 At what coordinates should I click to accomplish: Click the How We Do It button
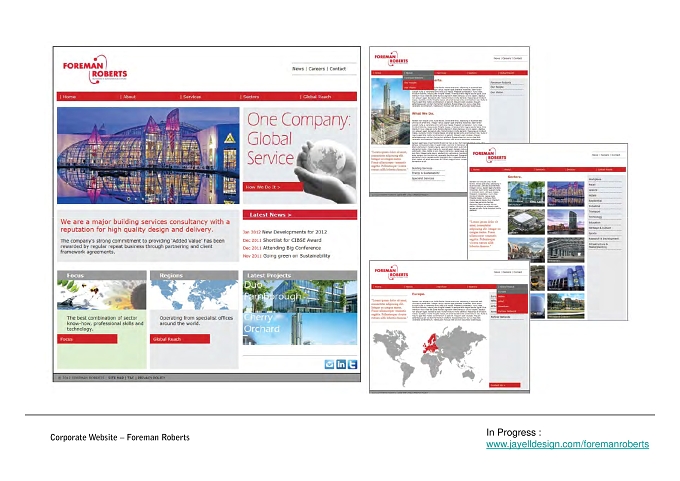tap(273, 187)
